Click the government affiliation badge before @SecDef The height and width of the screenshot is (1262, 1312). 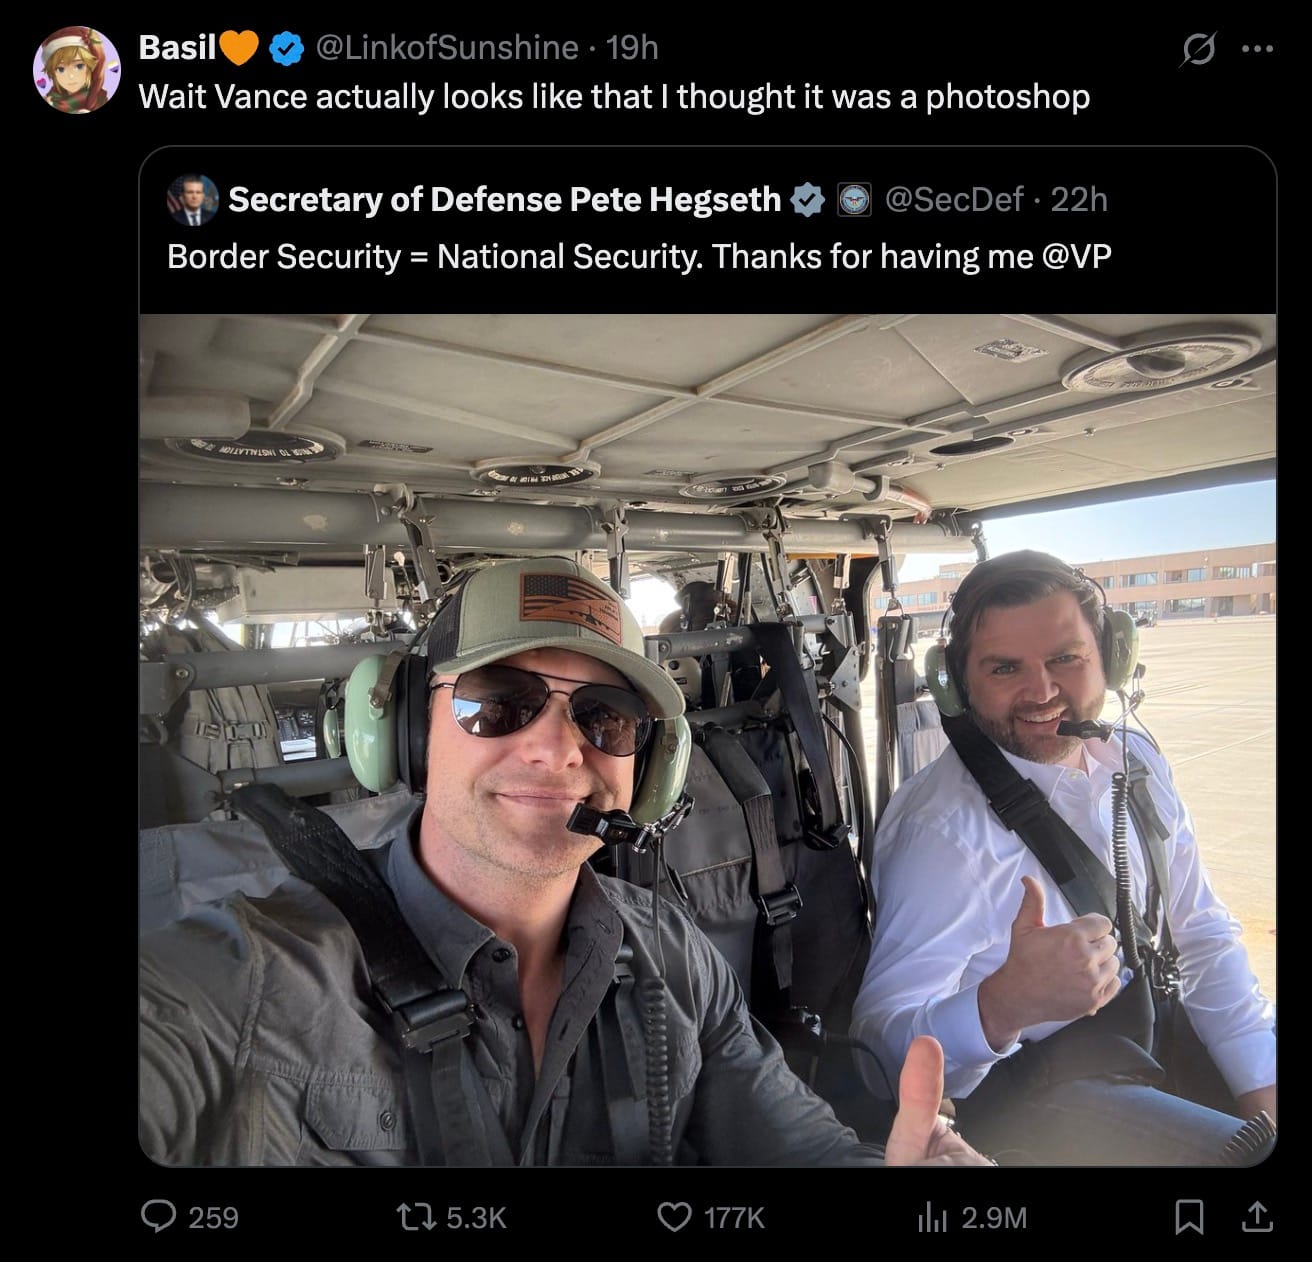pos(853,200)
